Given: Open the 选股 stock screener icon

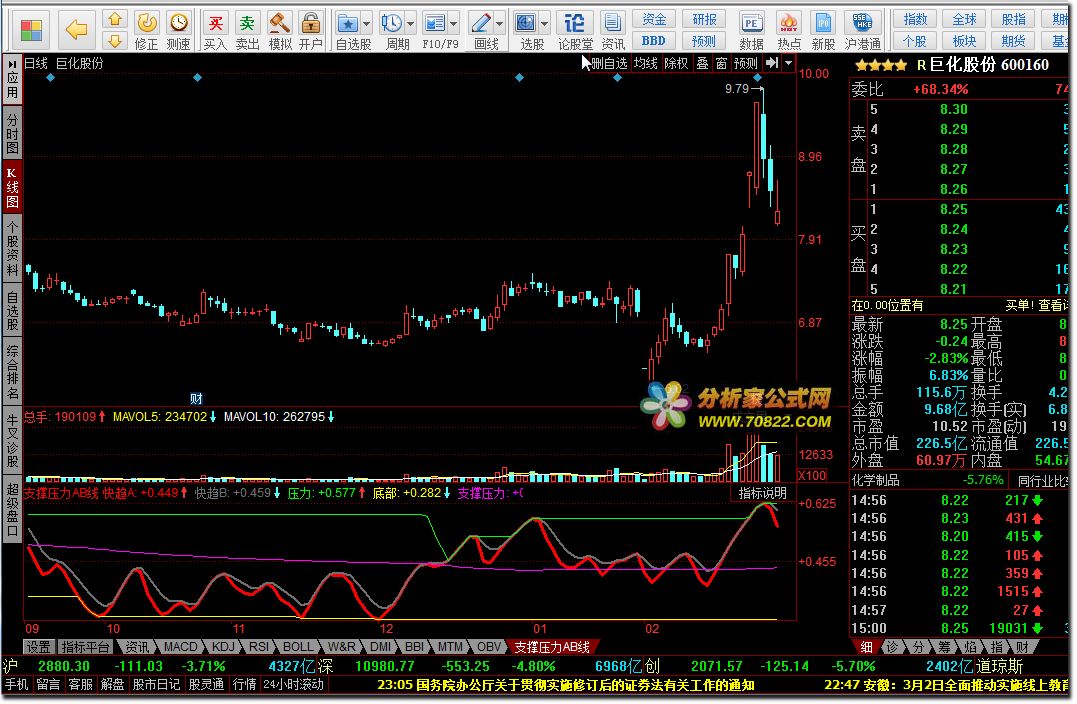Looking at the screenshot, I should pos(525,24).
